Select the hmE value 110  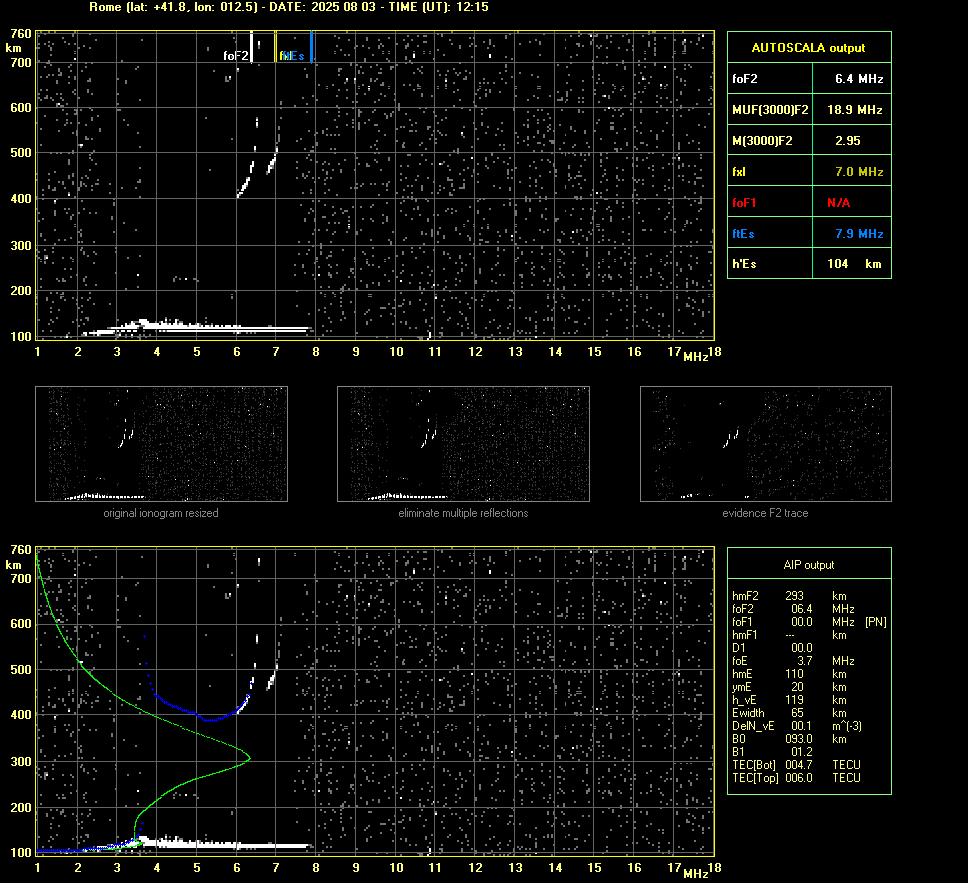(795, 674)
